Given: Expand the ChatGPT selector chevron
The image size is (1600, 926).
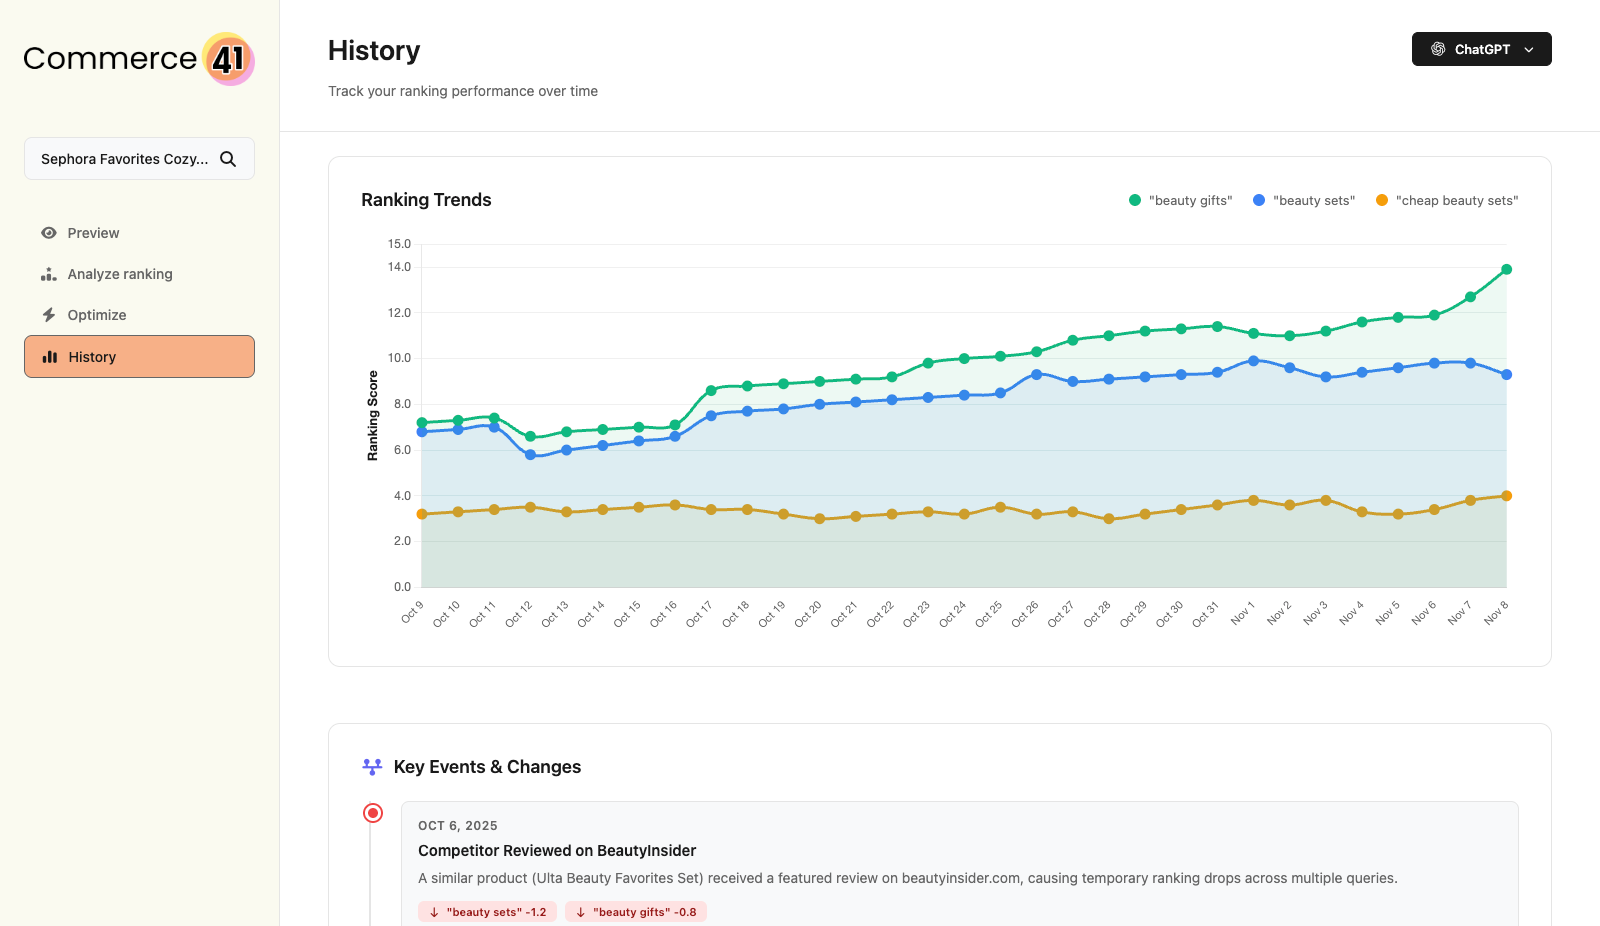Looking at the screenshot, I should [1528, 49].
